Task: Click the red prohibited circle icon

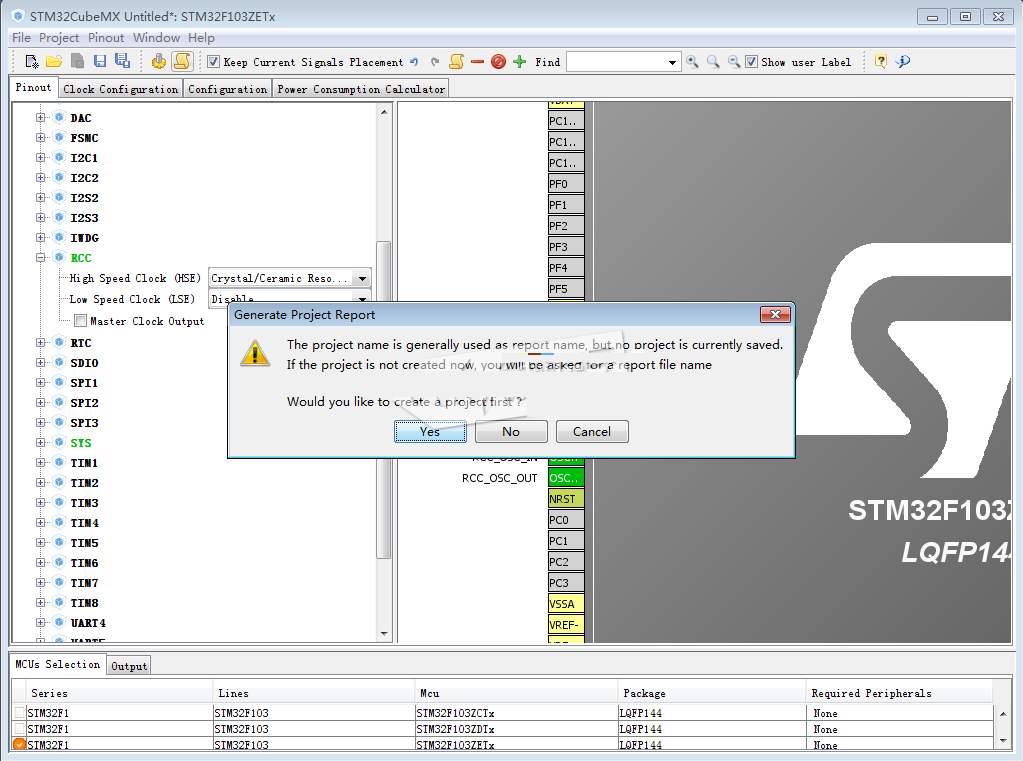Action: [498, 61]
